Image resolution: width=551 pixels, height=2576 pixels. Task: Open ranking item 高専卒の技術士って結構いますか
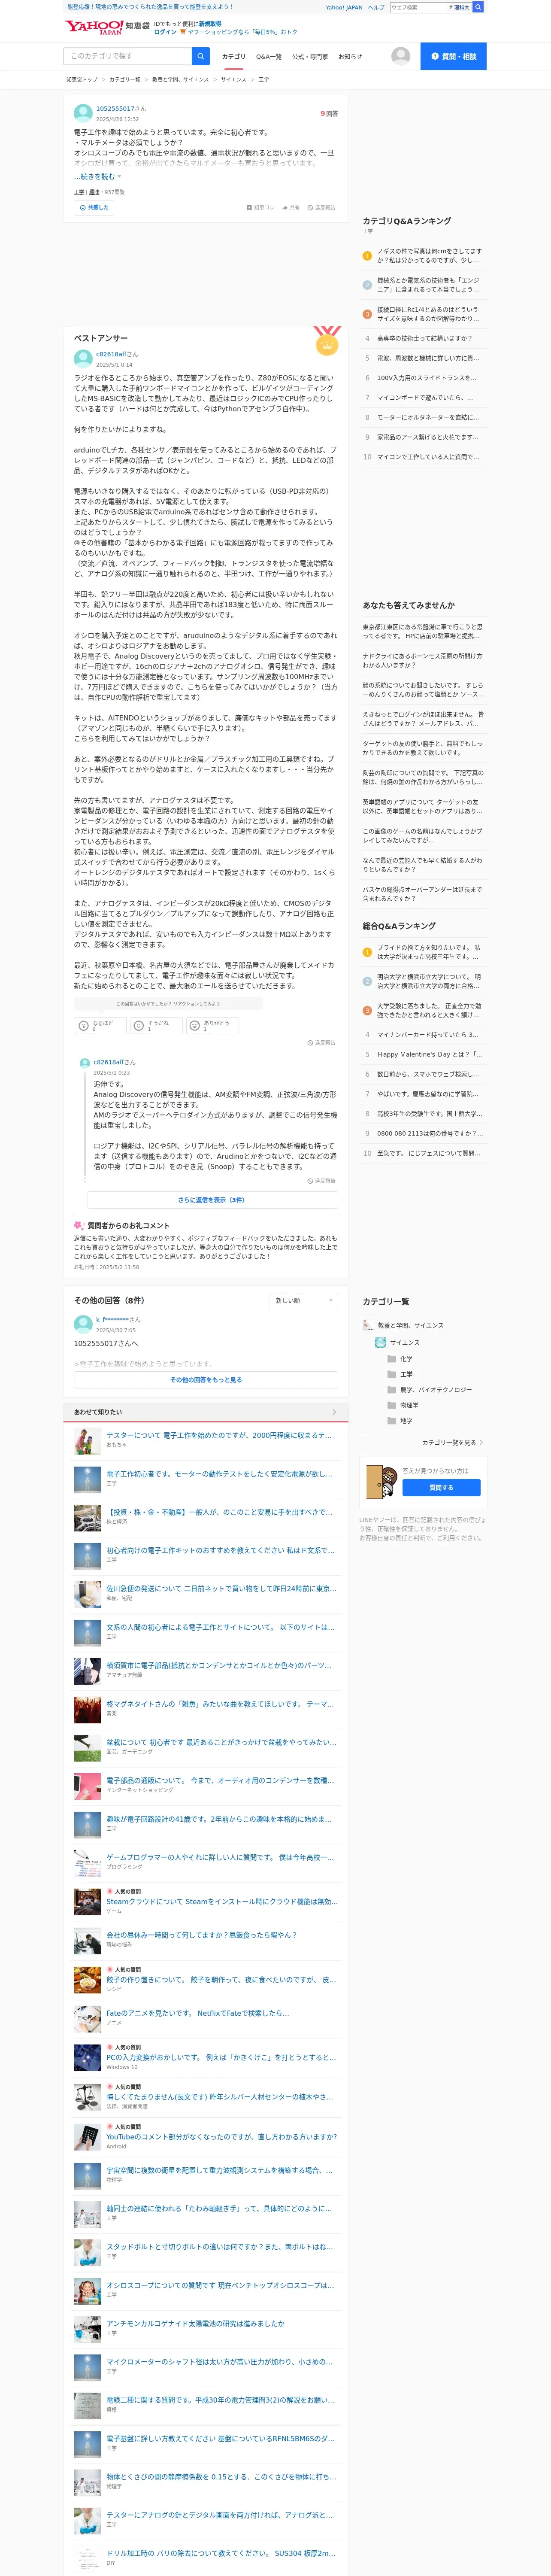424,338
